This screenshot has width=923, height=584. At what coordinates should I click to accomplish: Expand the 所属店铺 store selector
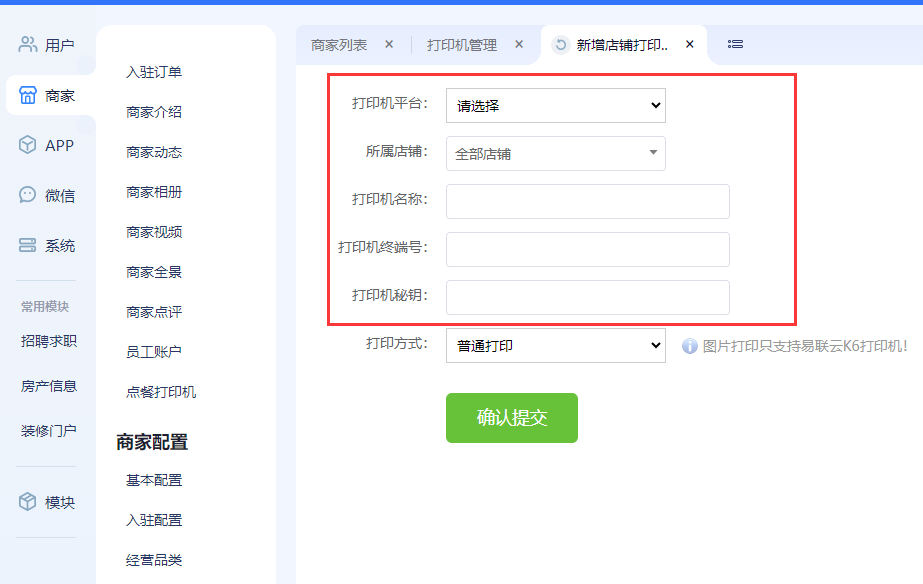(556, 154)
